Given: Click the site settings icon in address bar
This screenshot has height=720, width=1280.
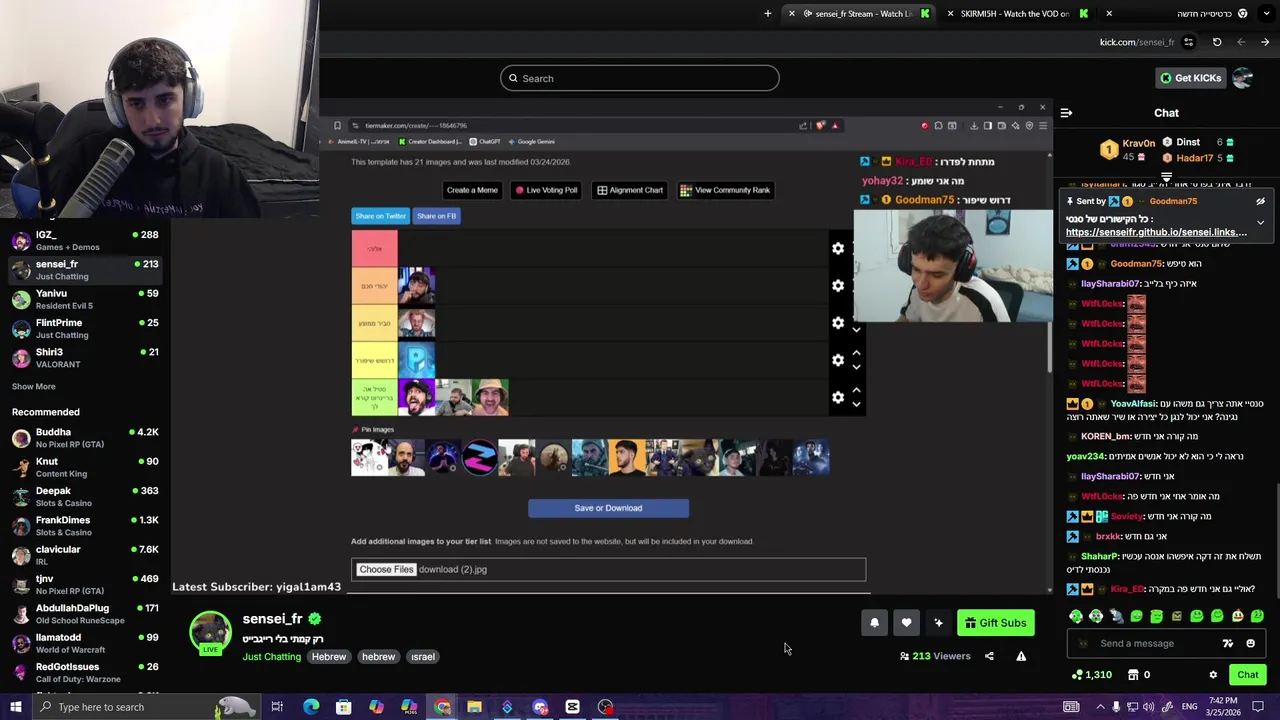Looking at the screenshot, I should tap(1188, 42).
